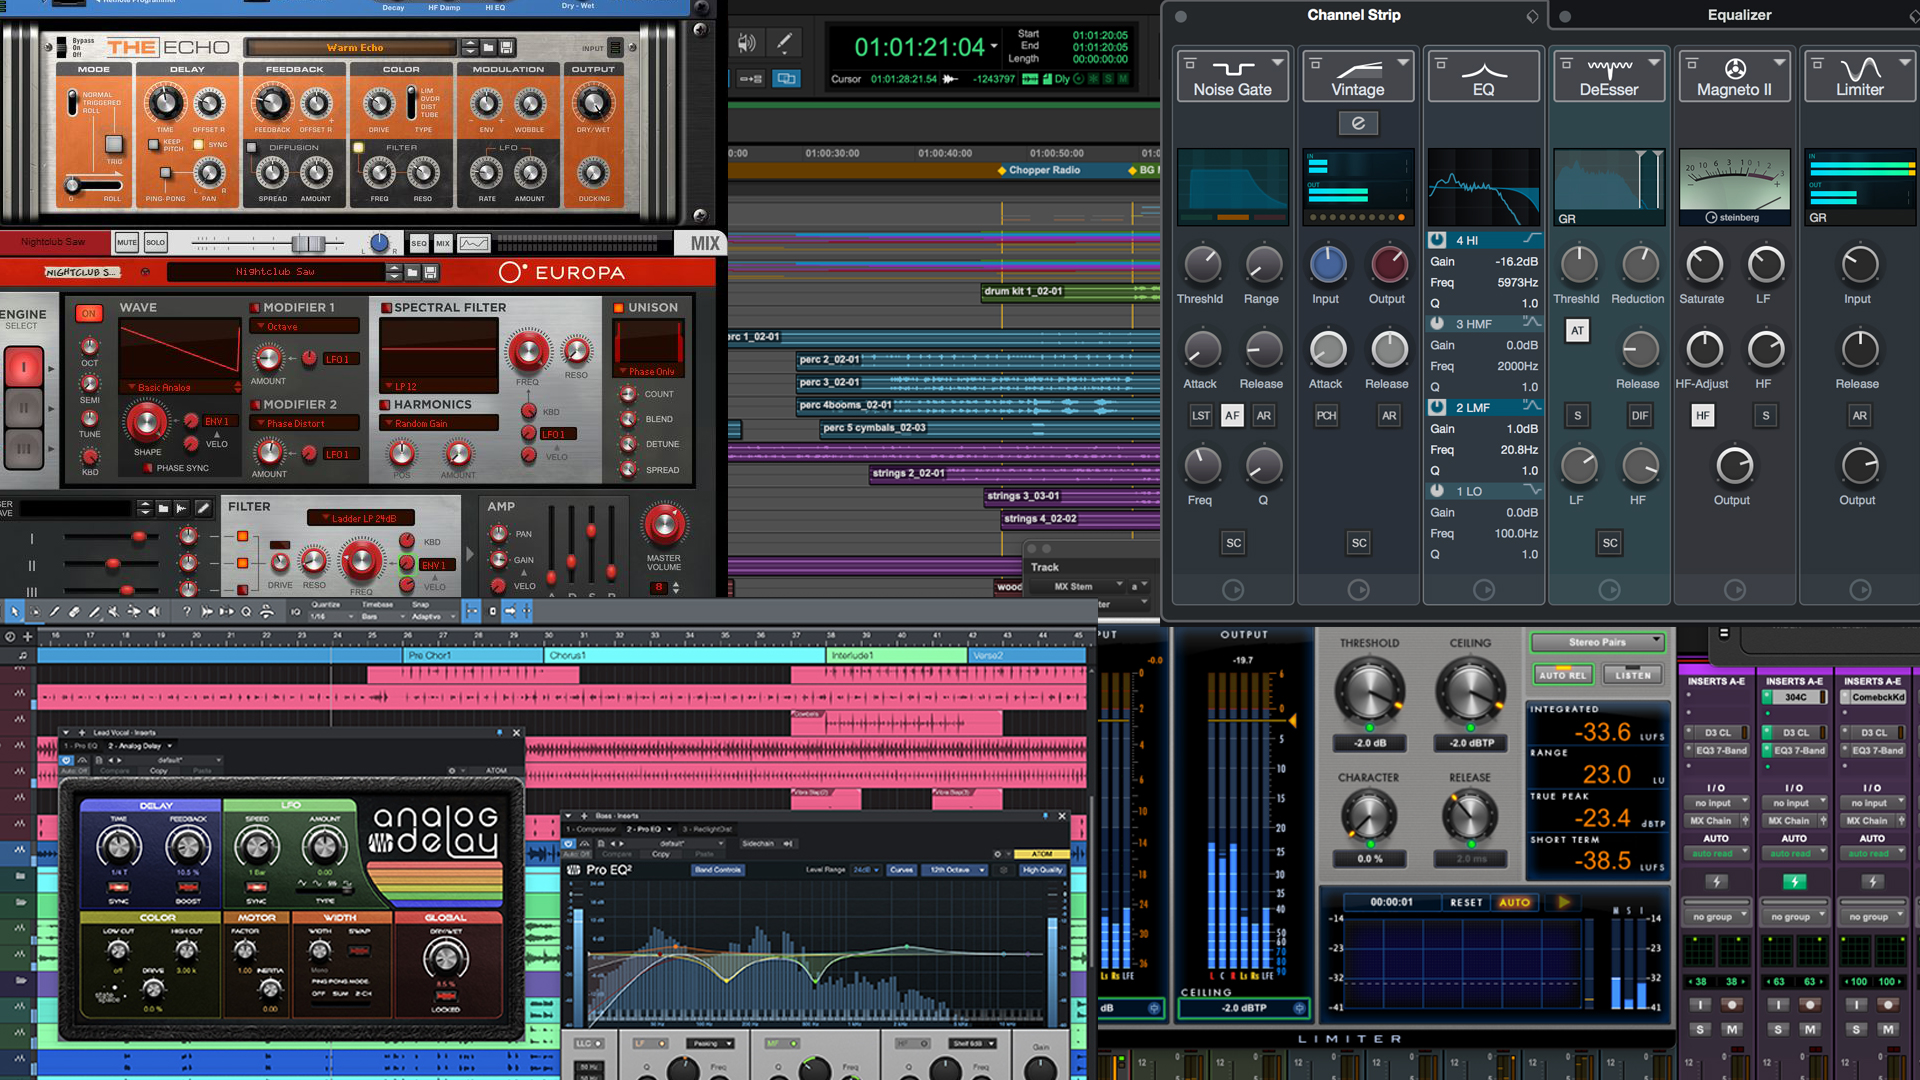Browse The Echo patches via folder icon
The image size is (1920, 1080).
click(x=488, y=47)
